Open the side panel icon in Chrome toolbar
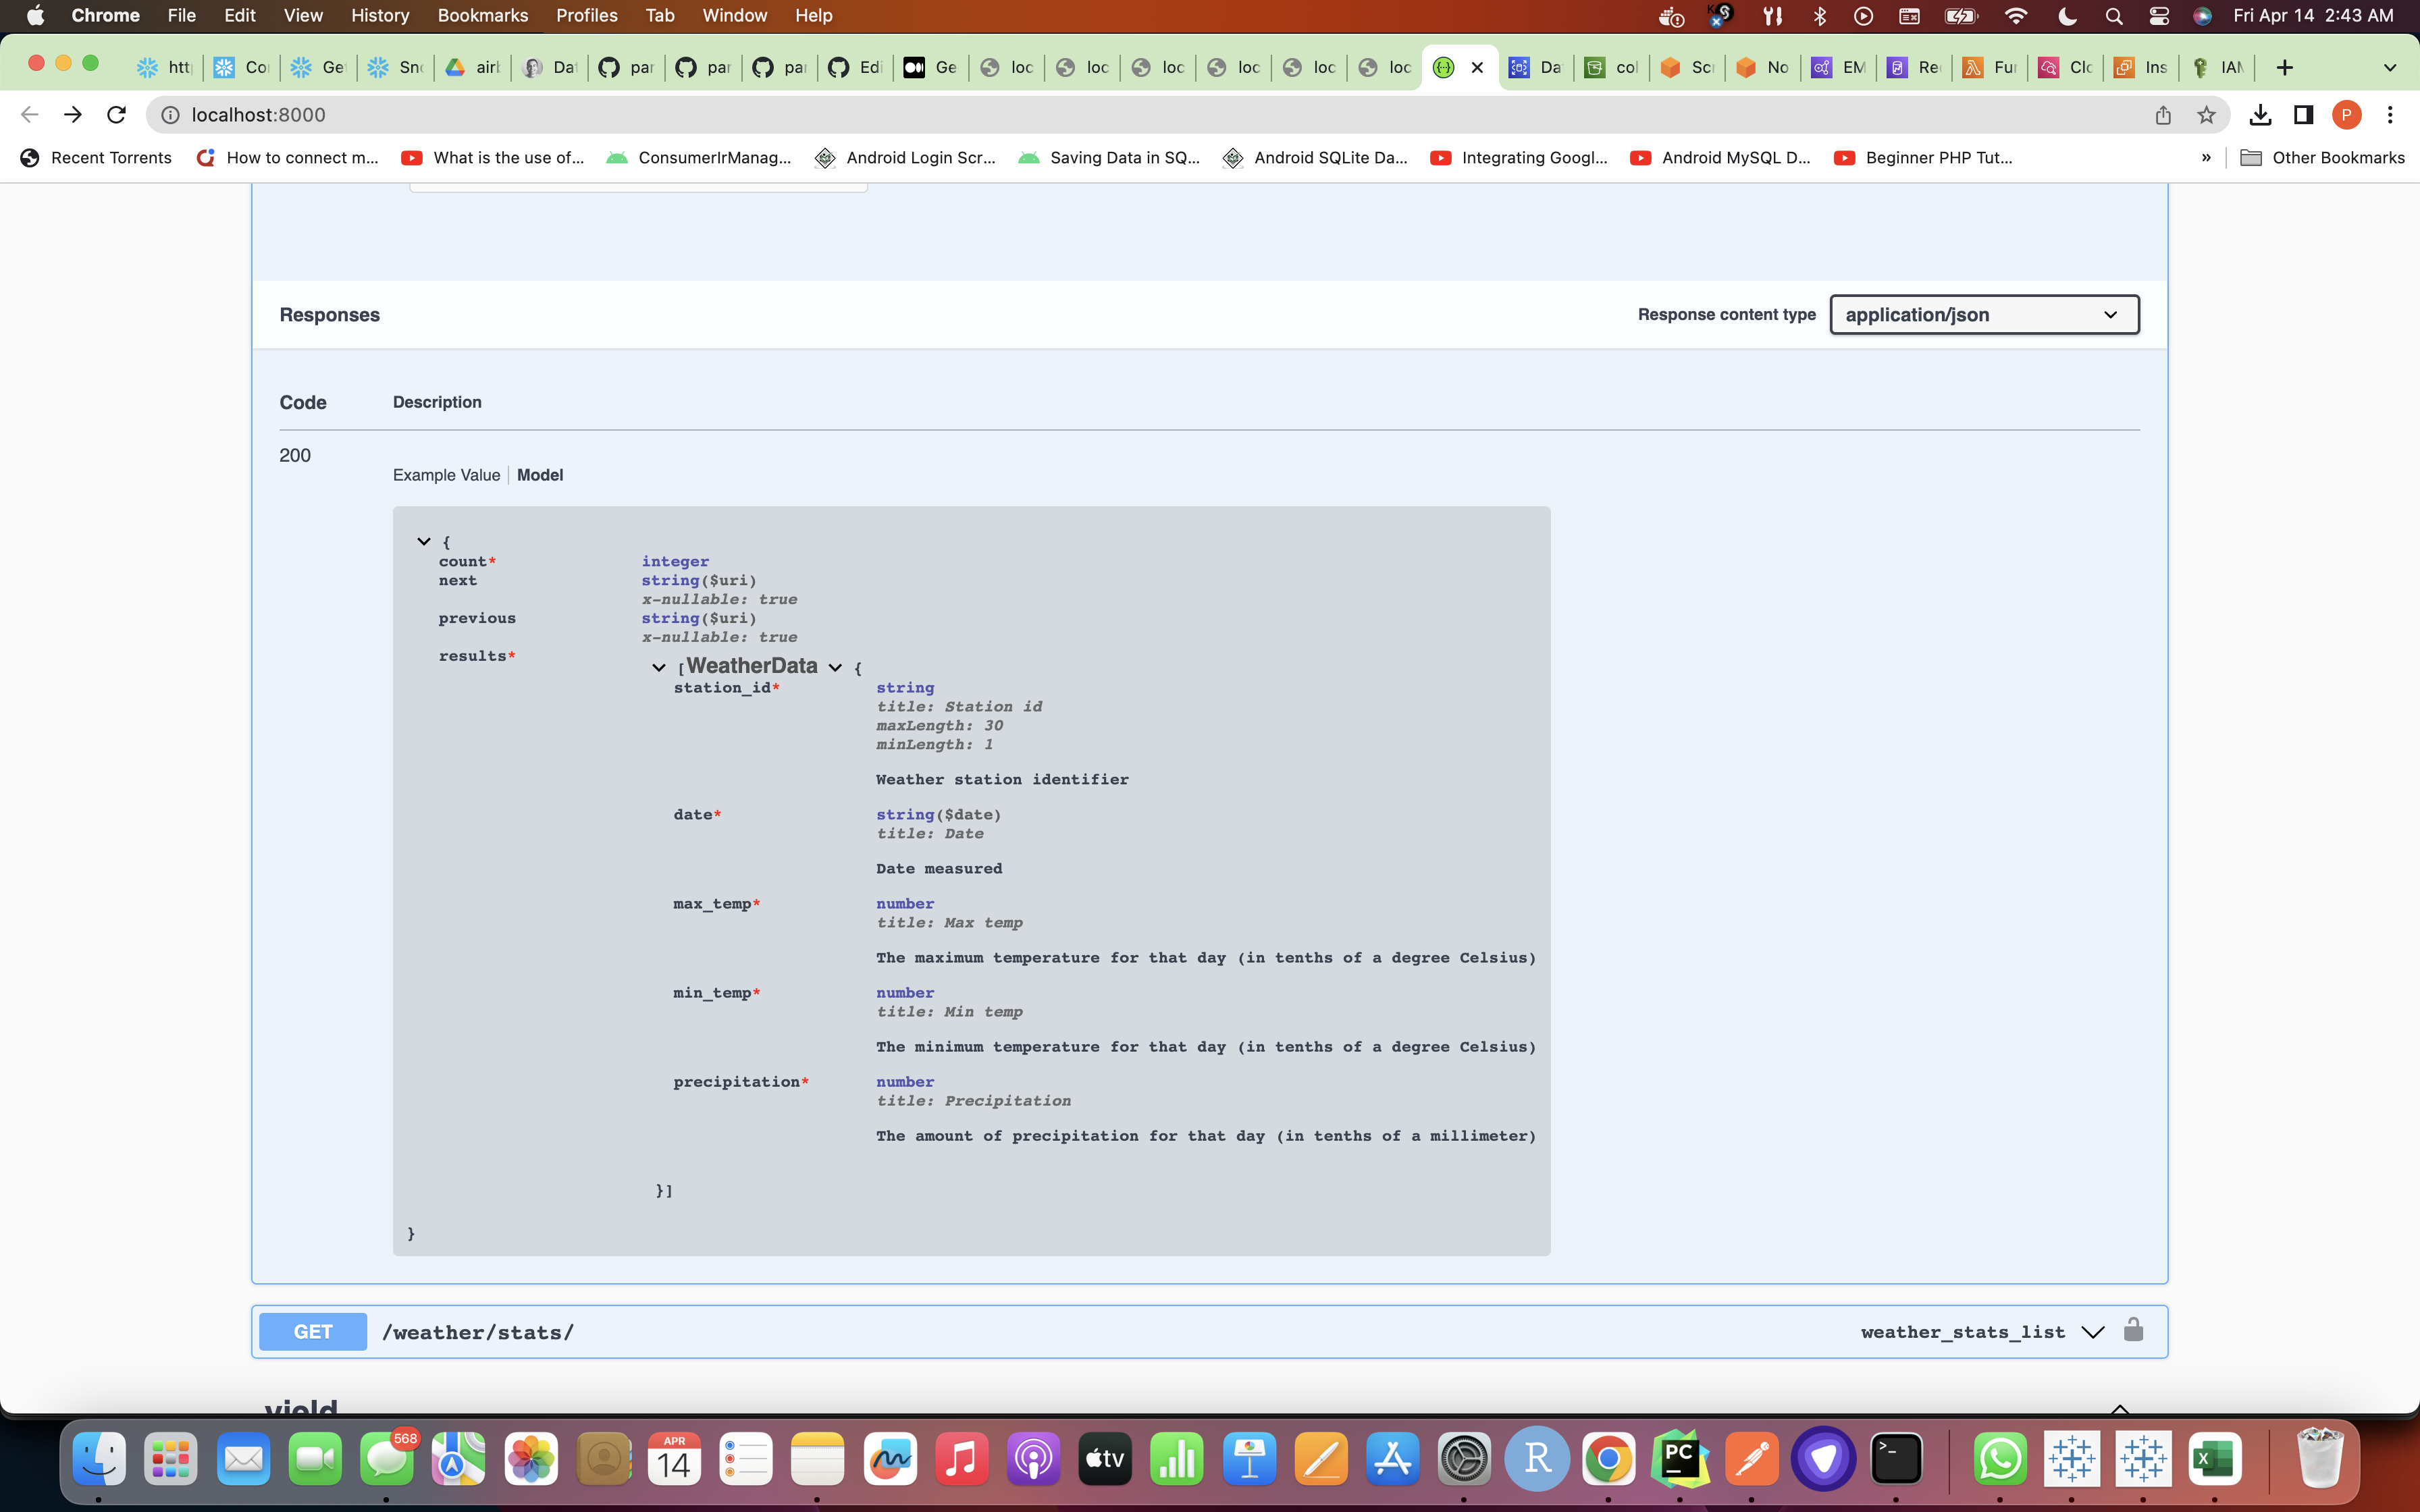Screen dimensions: 2420x1512 [2303, 115]
